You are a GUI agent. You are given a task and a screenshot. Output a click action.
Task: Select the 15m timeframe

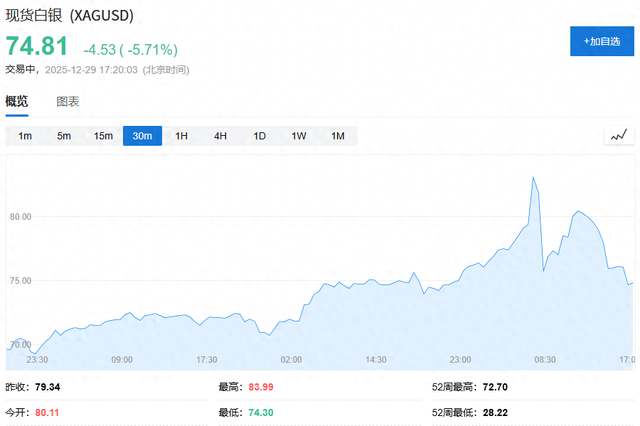[x=103, y=136]
